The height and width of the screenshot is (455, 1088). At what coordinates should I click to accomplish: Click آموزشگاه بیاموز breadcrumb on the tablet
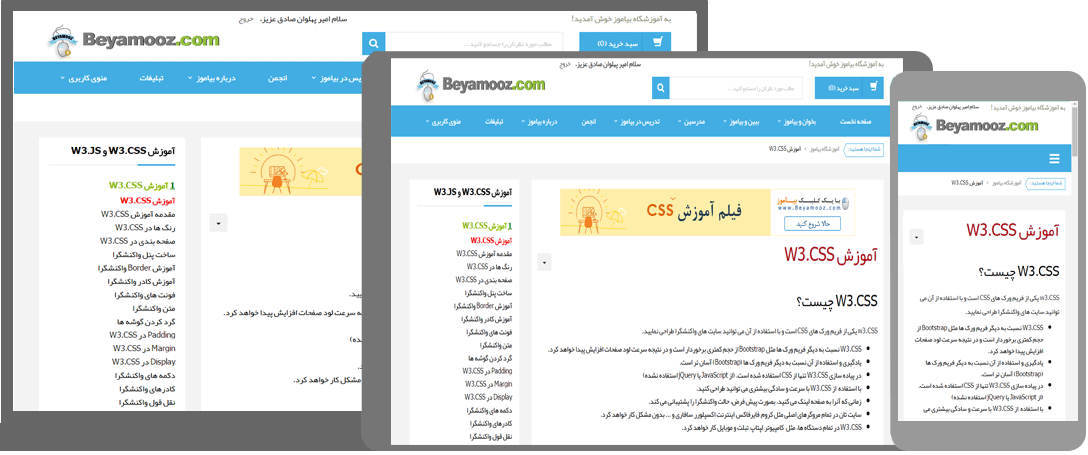coord(826,148)
